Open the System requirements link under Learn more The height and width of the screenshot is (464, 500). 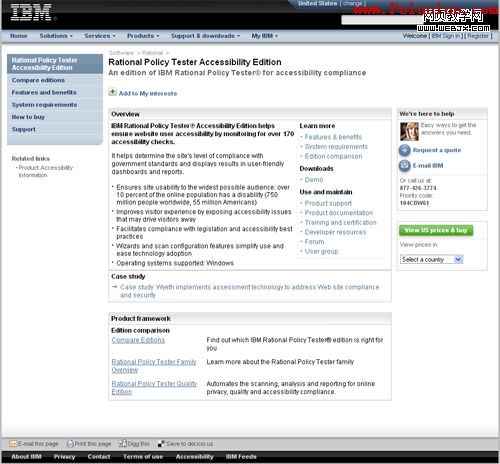tap(336, 147)
